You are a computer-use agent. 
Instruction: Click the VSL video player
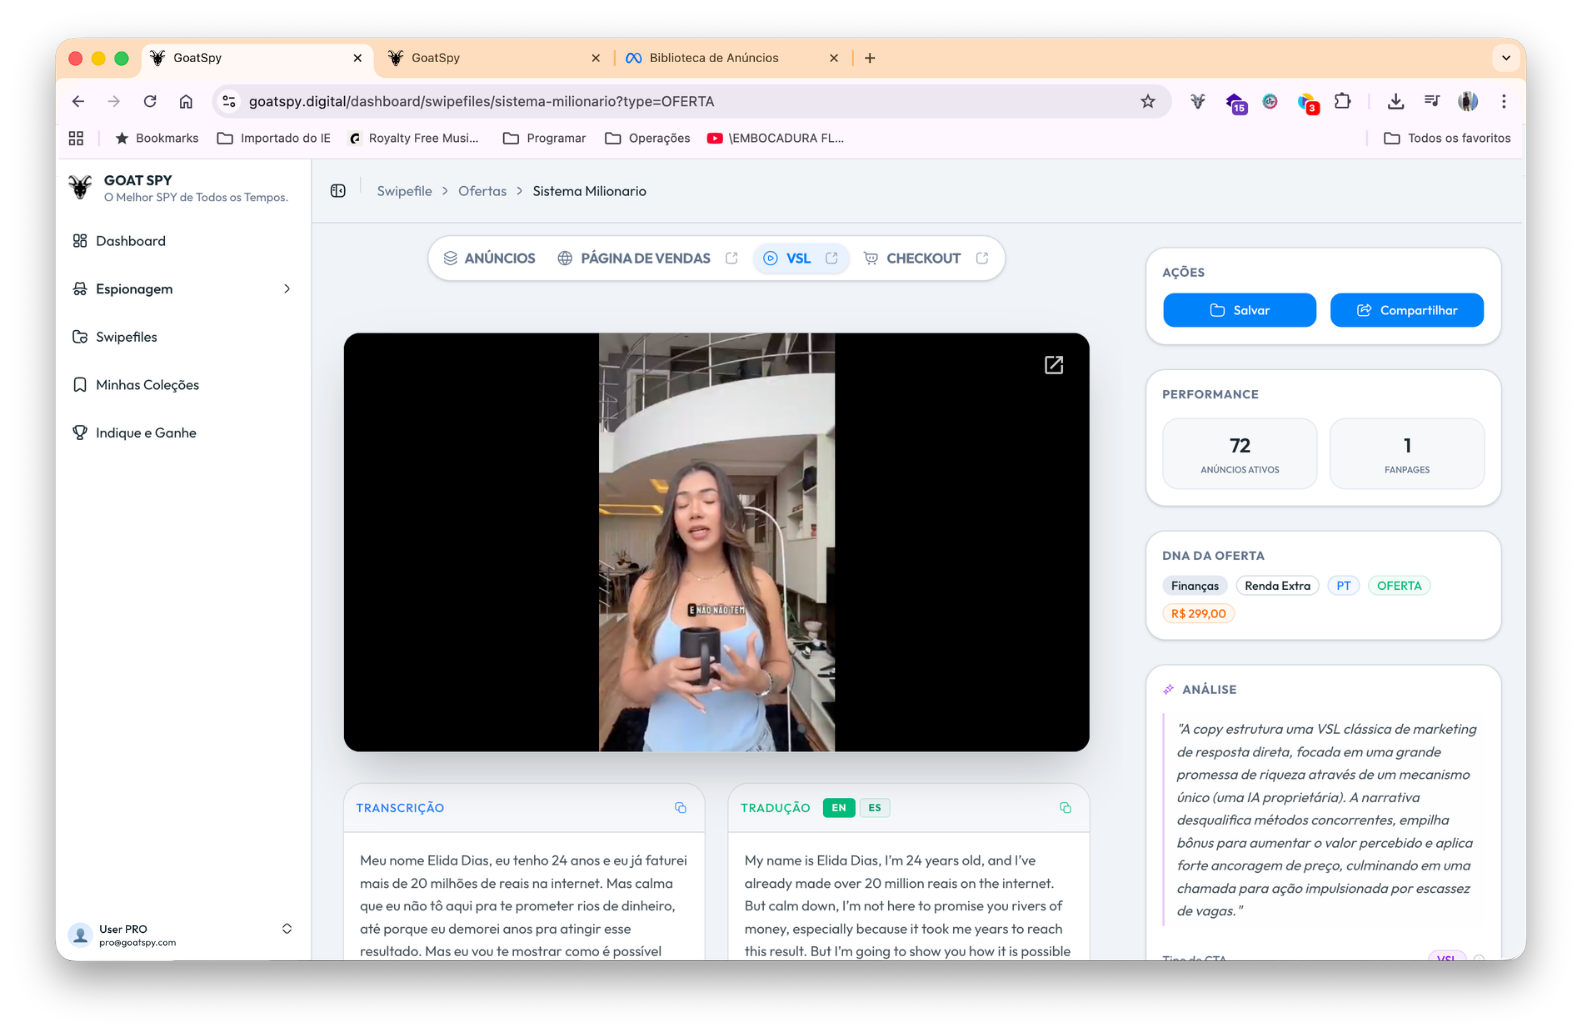coord(716,542)
